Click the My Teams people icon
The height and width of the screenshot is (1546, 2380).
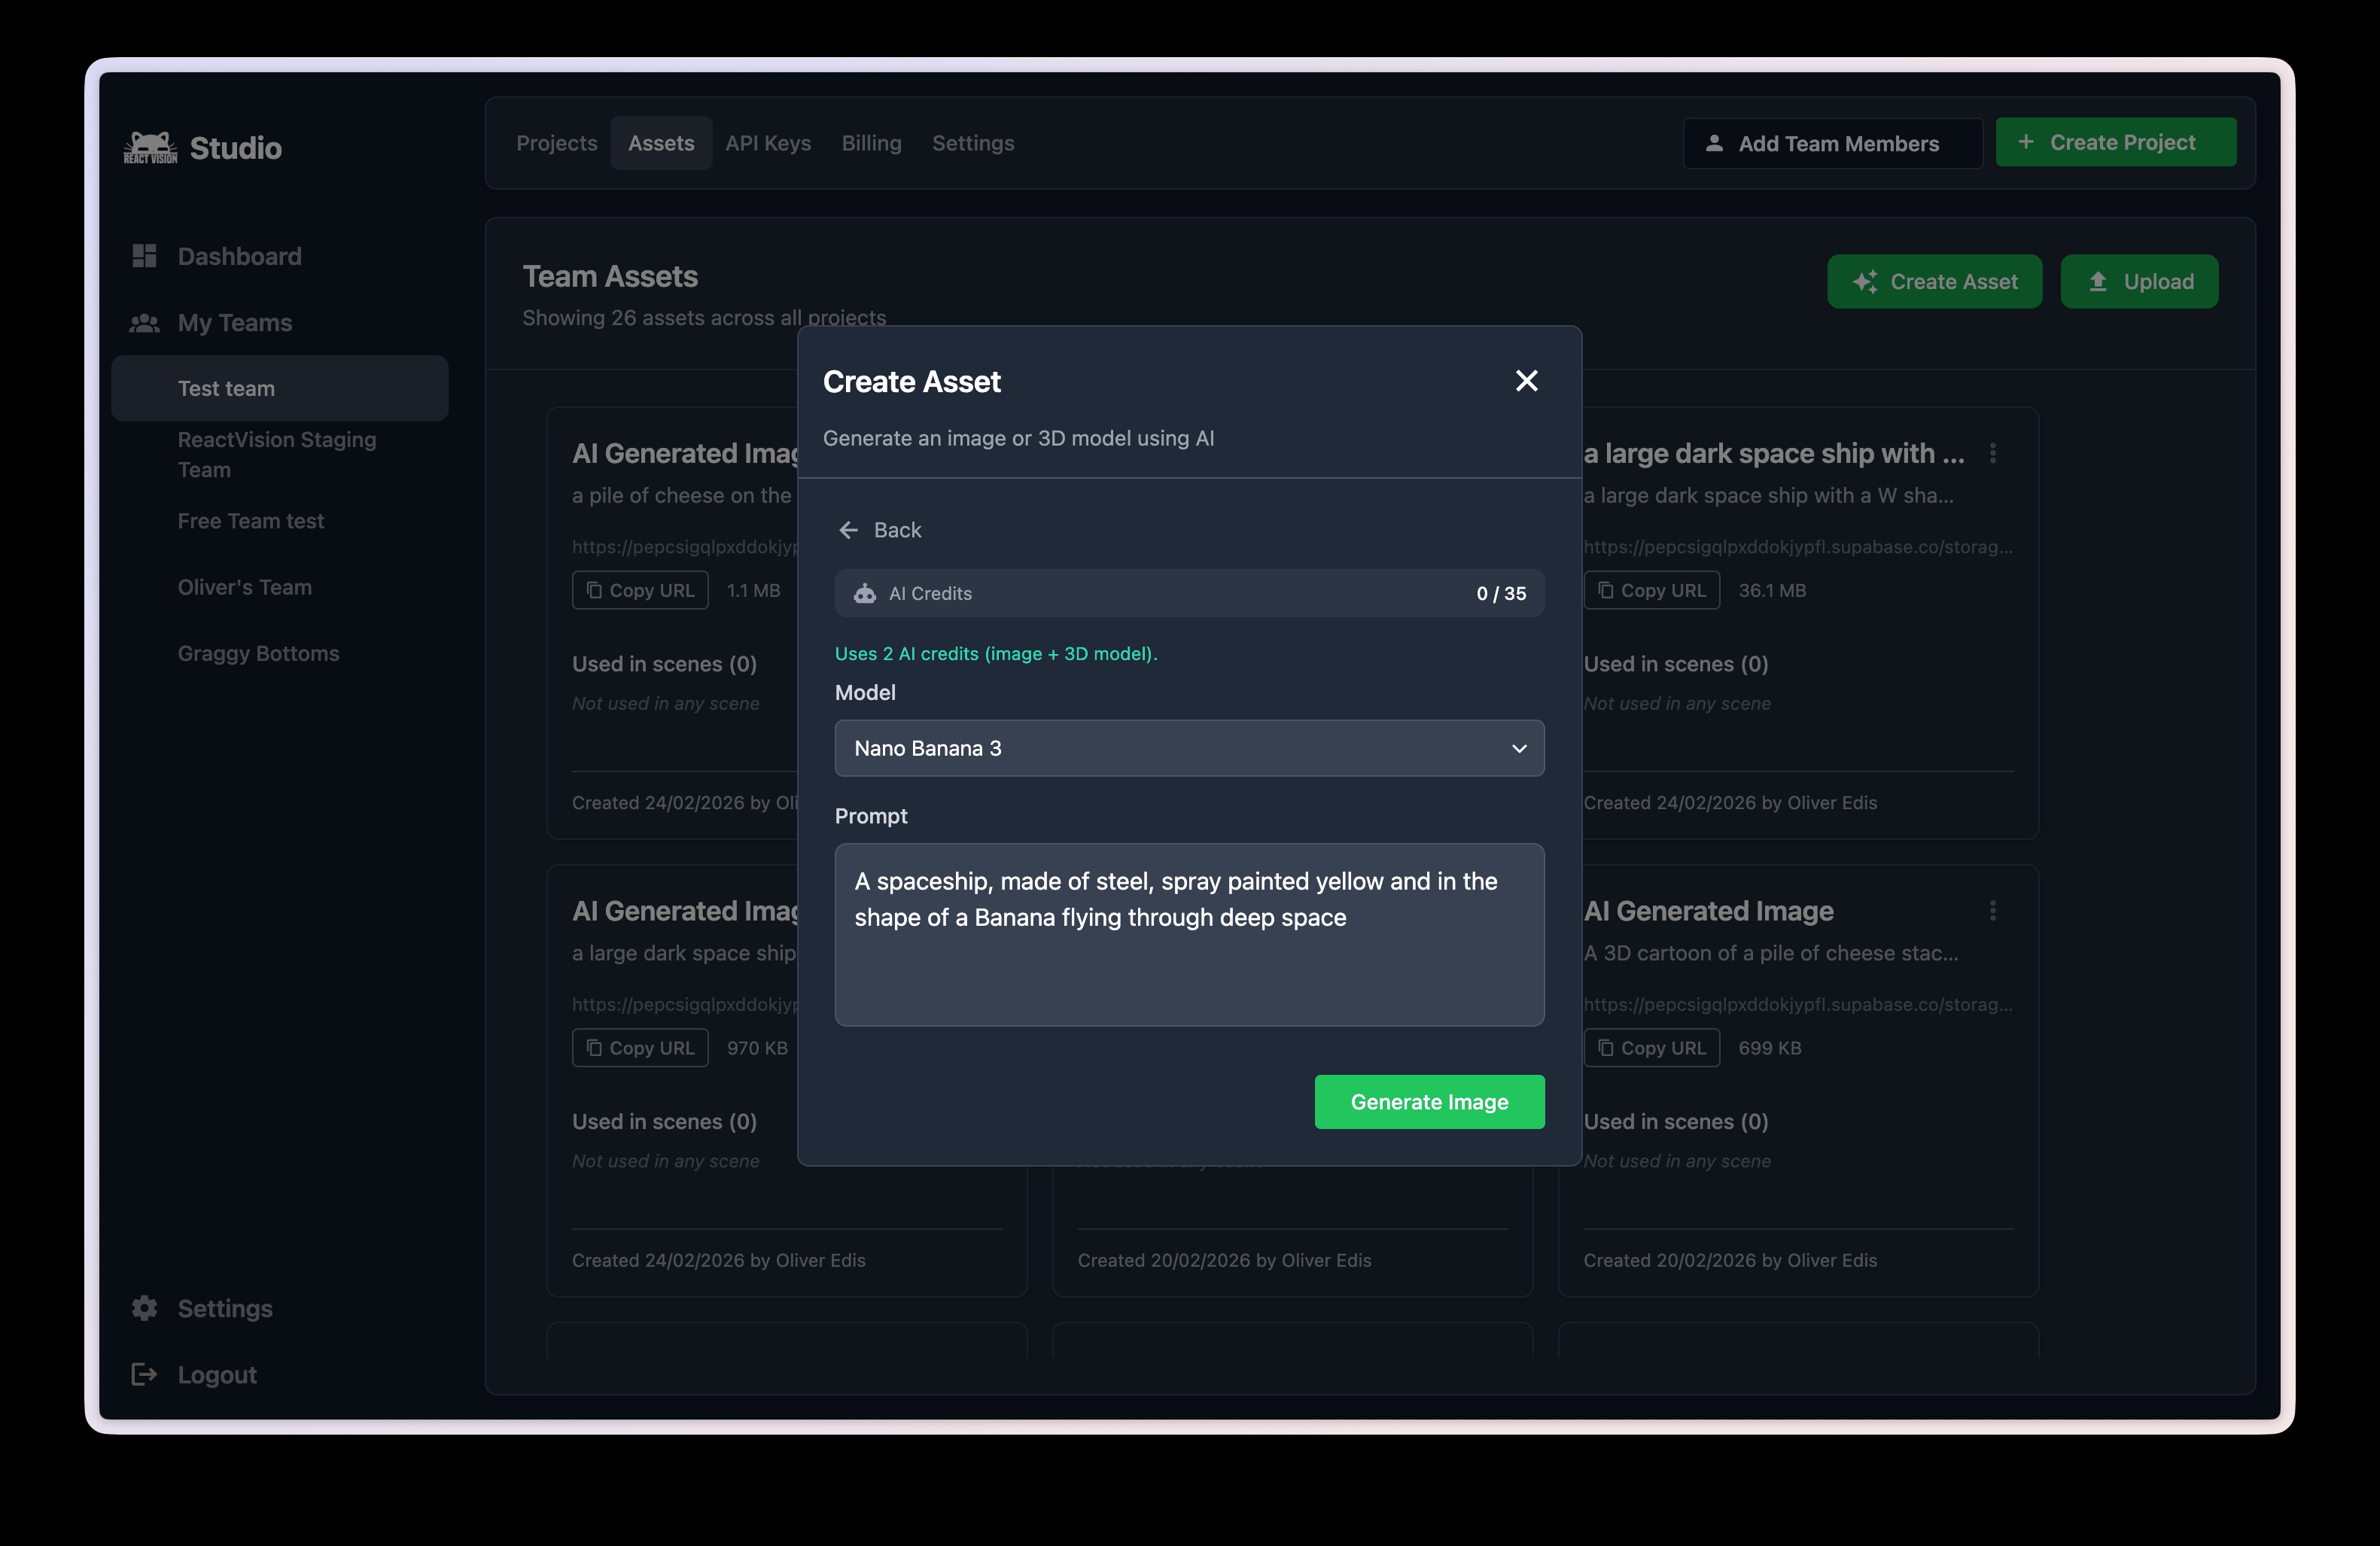(x=144, y=323)
